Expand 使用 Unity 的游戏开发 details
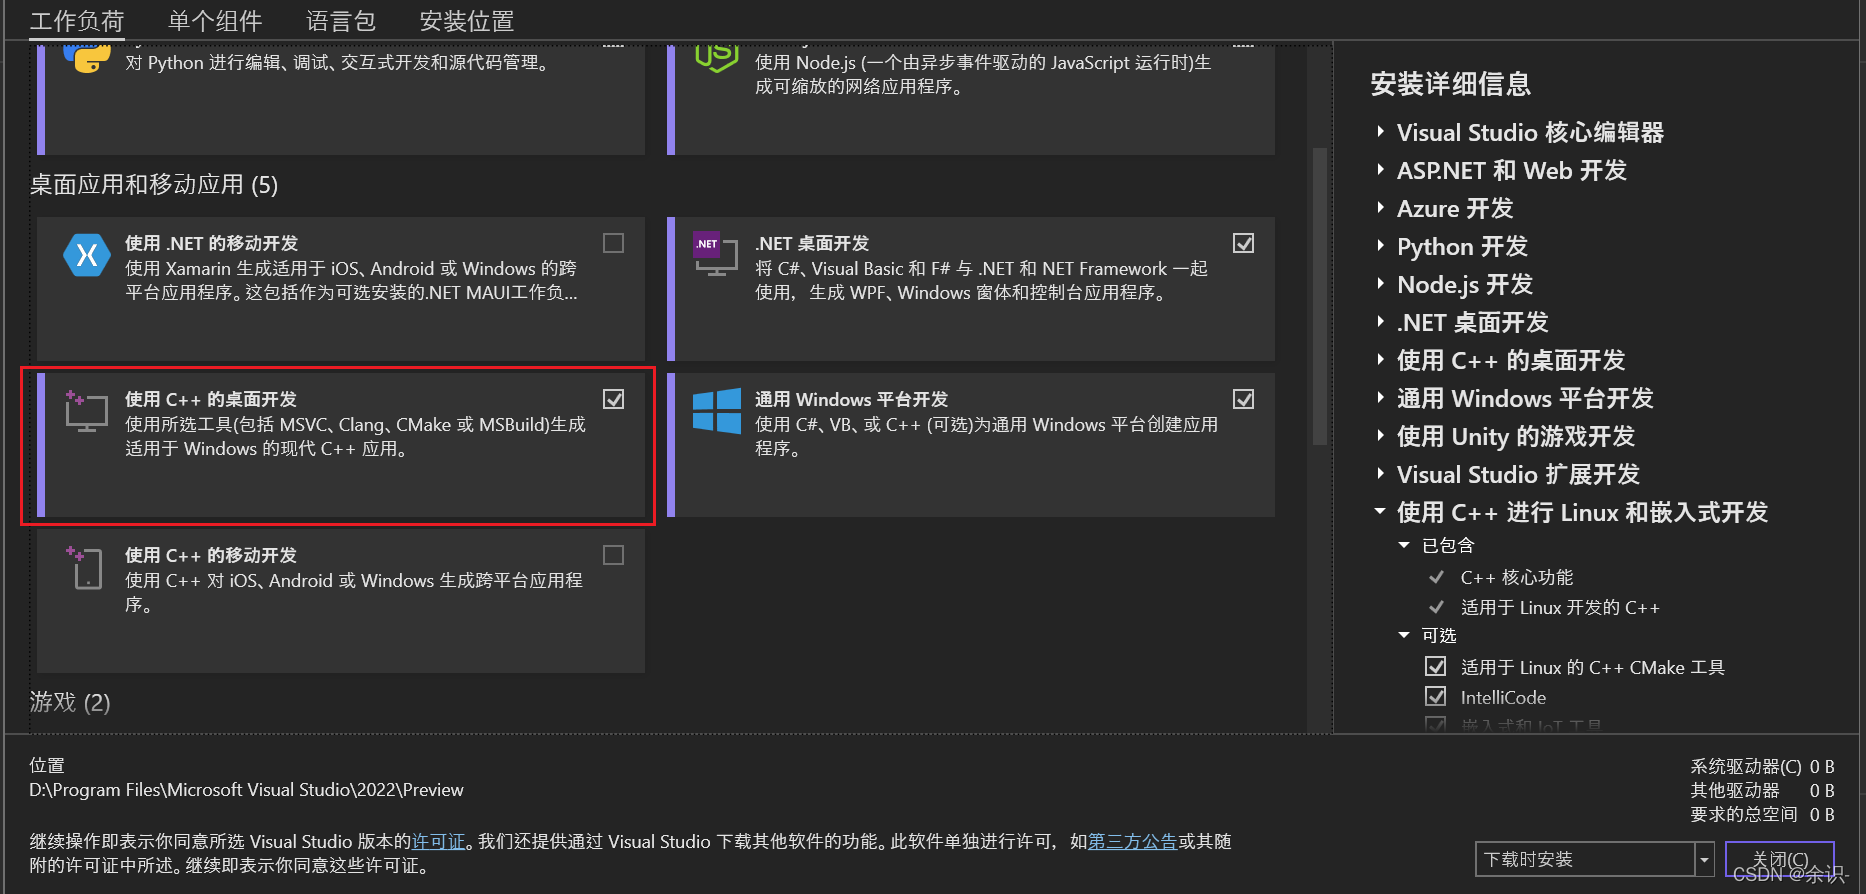This screenshot has width=1866, height=894. pos(1380,435)
